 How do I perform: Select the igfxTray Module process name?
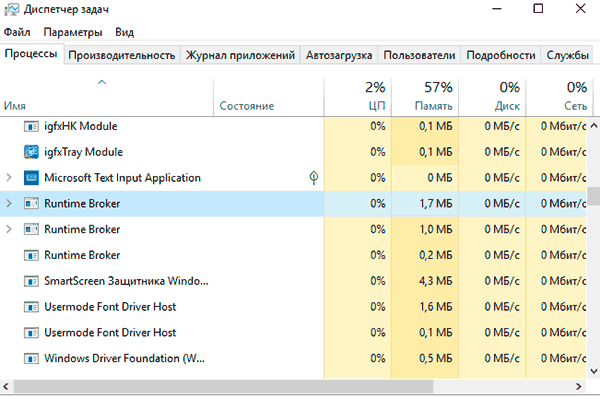(x=83, y=152)
